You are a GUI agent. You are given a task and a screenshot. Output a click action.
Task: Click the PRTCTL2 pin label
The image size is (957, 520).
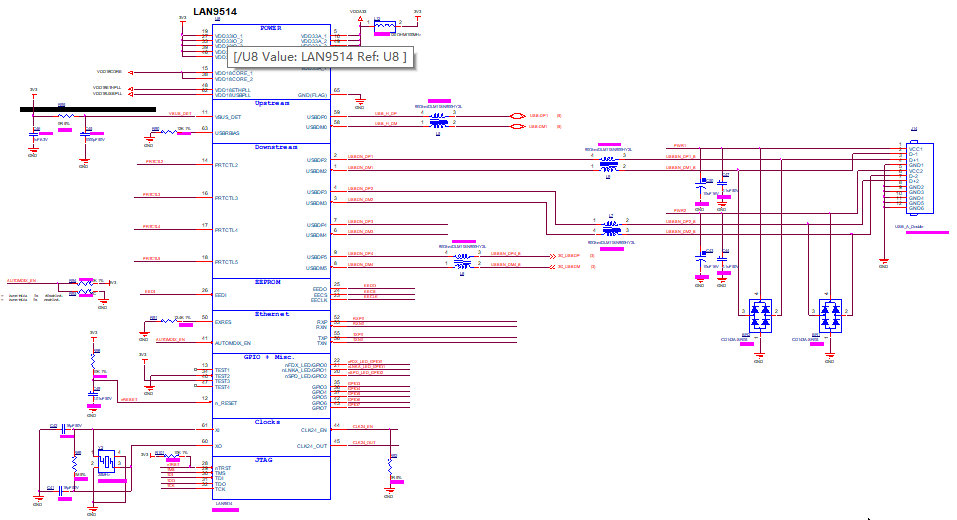click(226, 165)
